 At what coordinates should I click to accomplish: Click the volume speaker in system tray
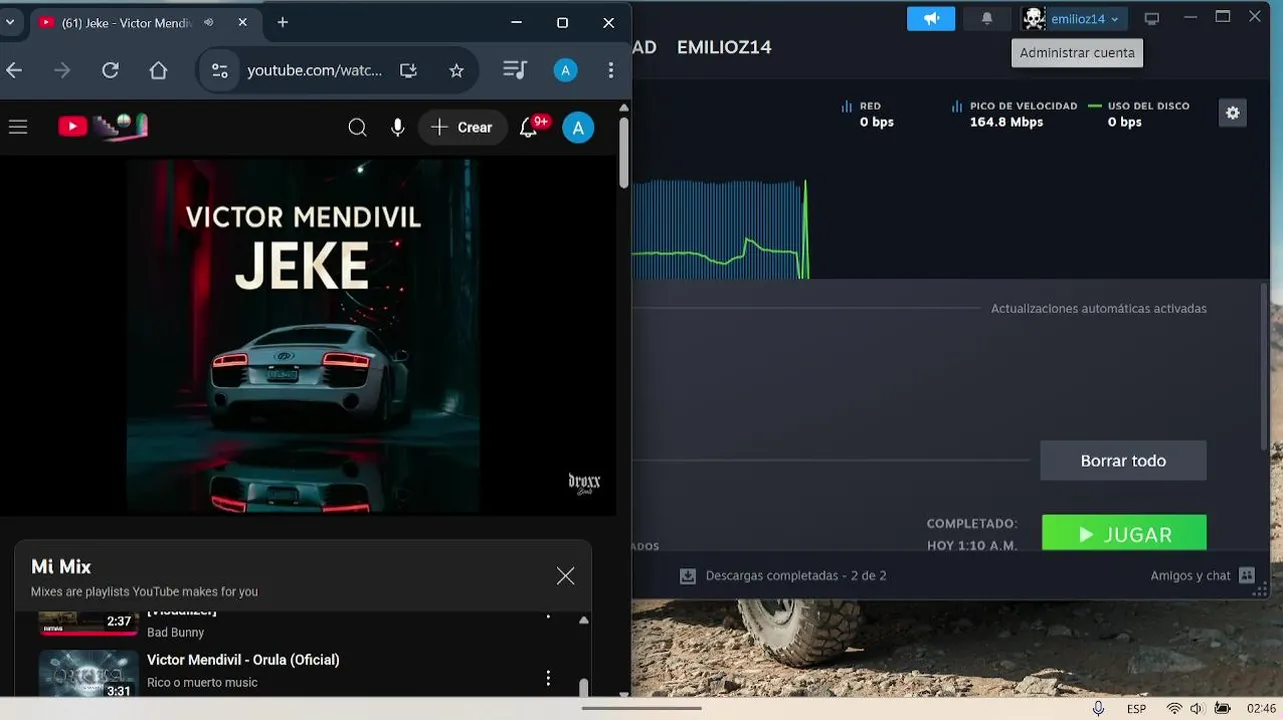pyautogui.click(x=1196, y=708)
